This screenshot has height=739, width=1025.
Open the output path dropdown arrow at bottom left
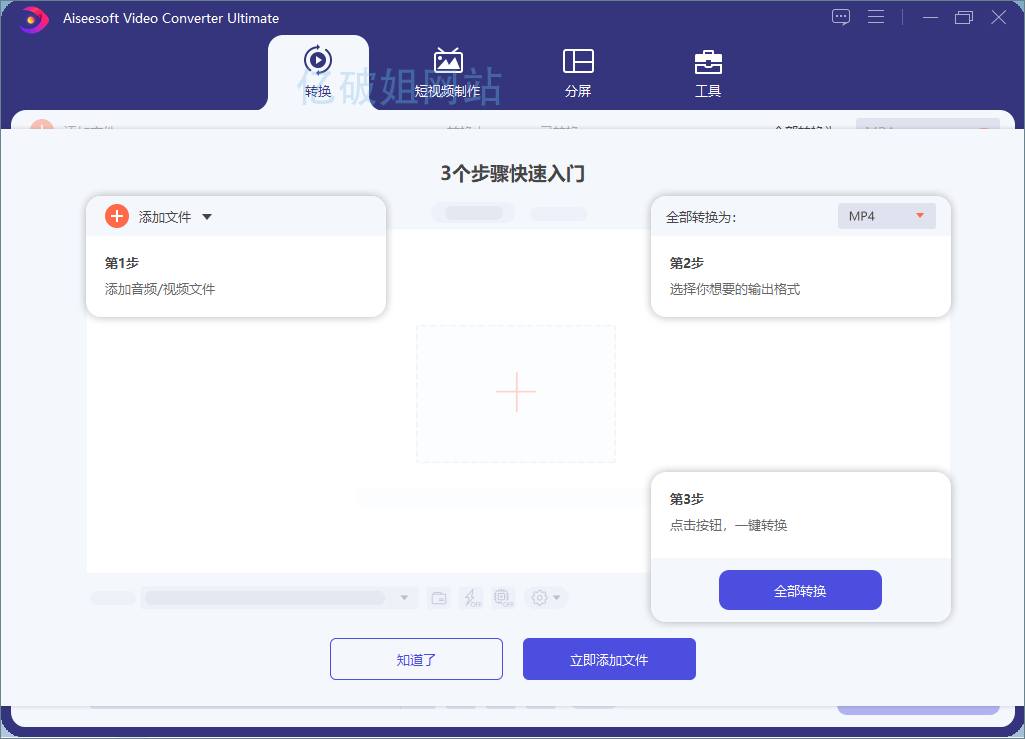(x=405, y=597)
